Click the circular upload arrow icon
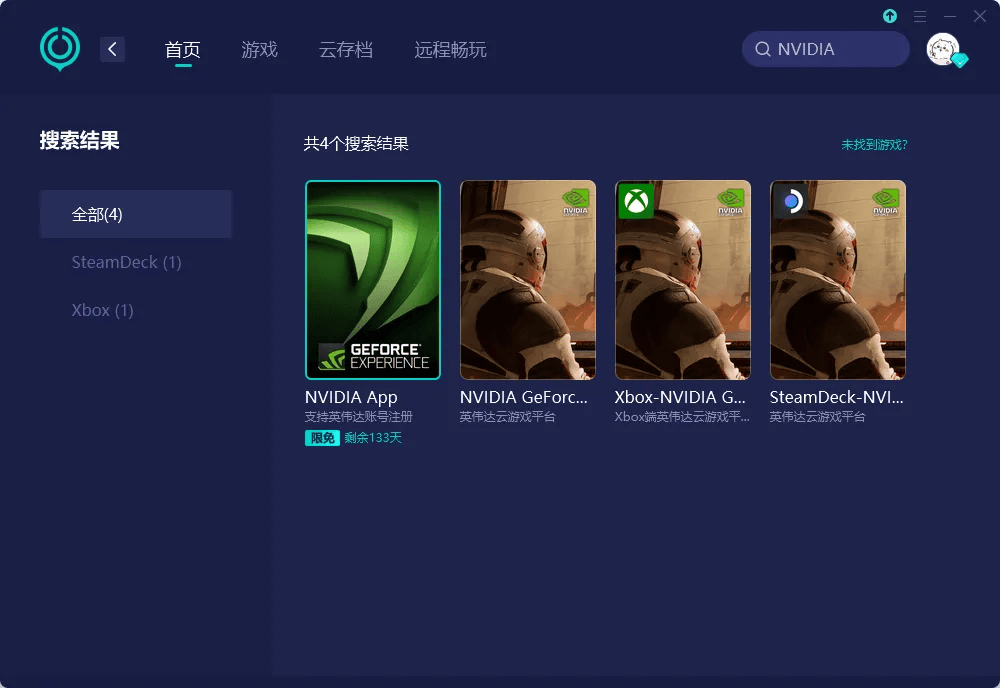 pyautogui.click(x=889, y=16)
